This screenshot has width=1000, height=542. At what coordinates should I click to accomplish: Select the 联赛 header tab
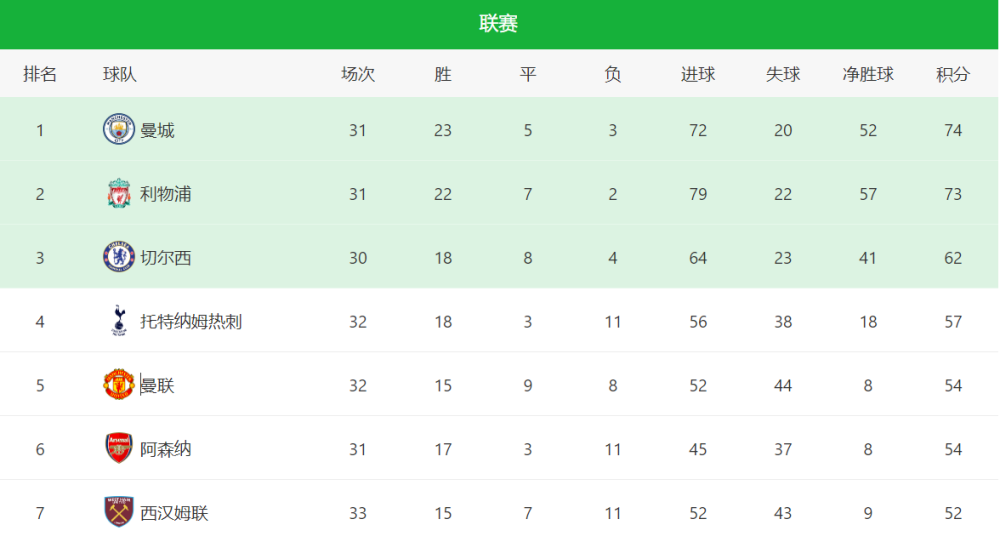(x=499, y=24)
